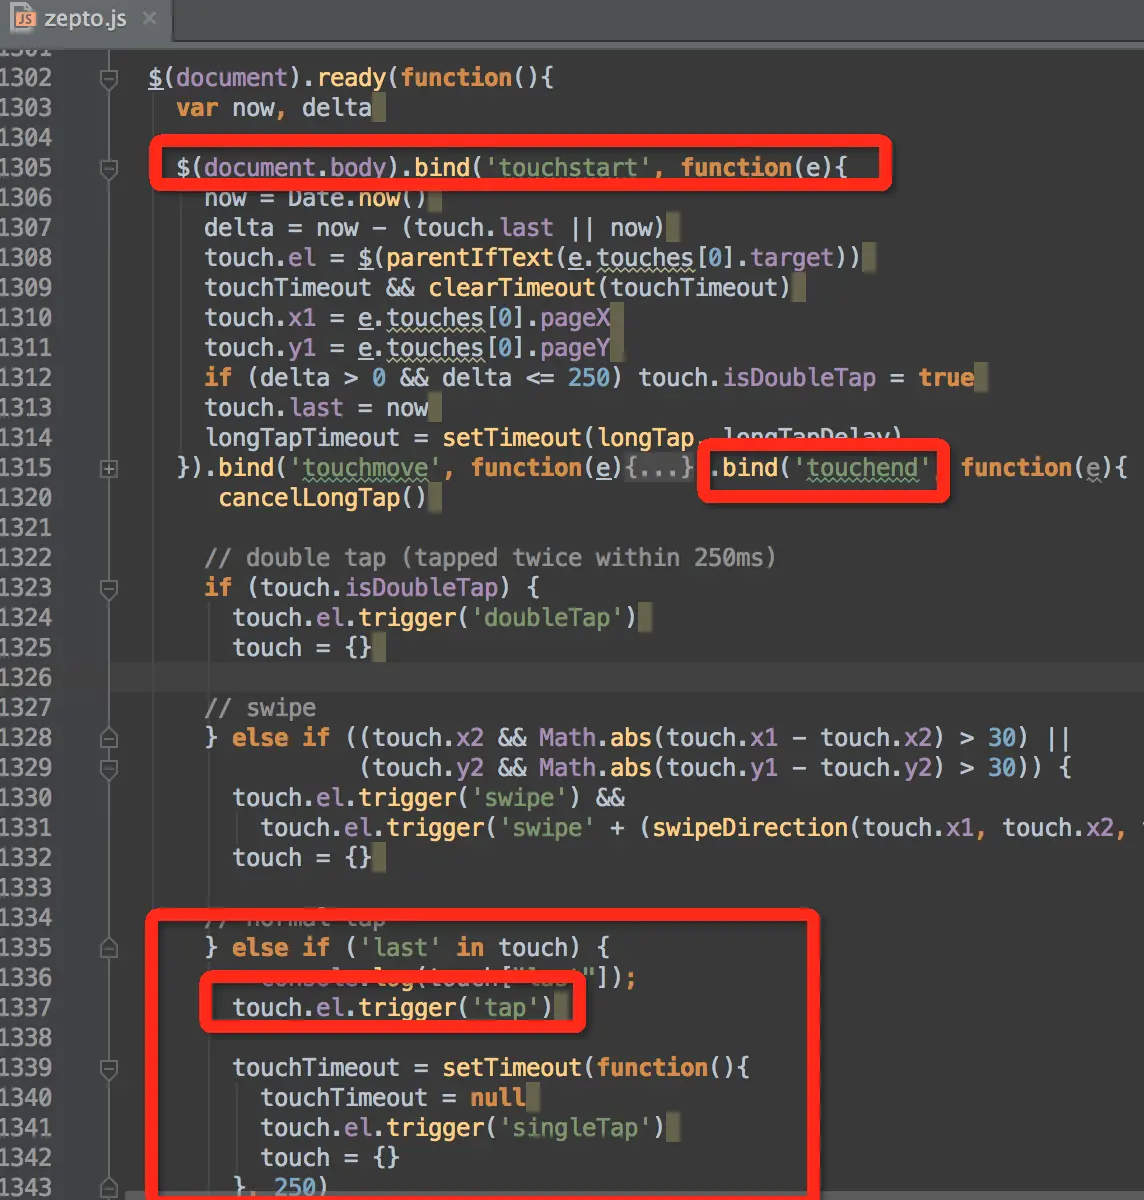1144x1200 pixels.
Task: Click the 'touchend' string literal
Action: point(862,468)
